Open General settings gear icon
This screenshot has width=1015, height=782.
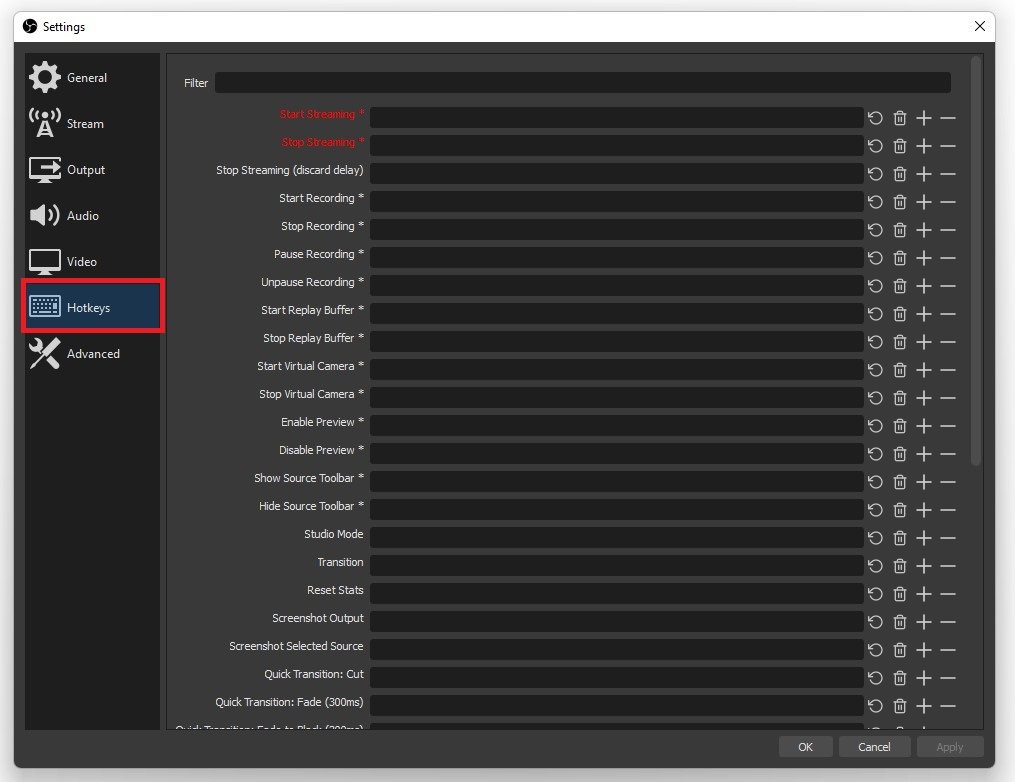(x=45, y=77)
